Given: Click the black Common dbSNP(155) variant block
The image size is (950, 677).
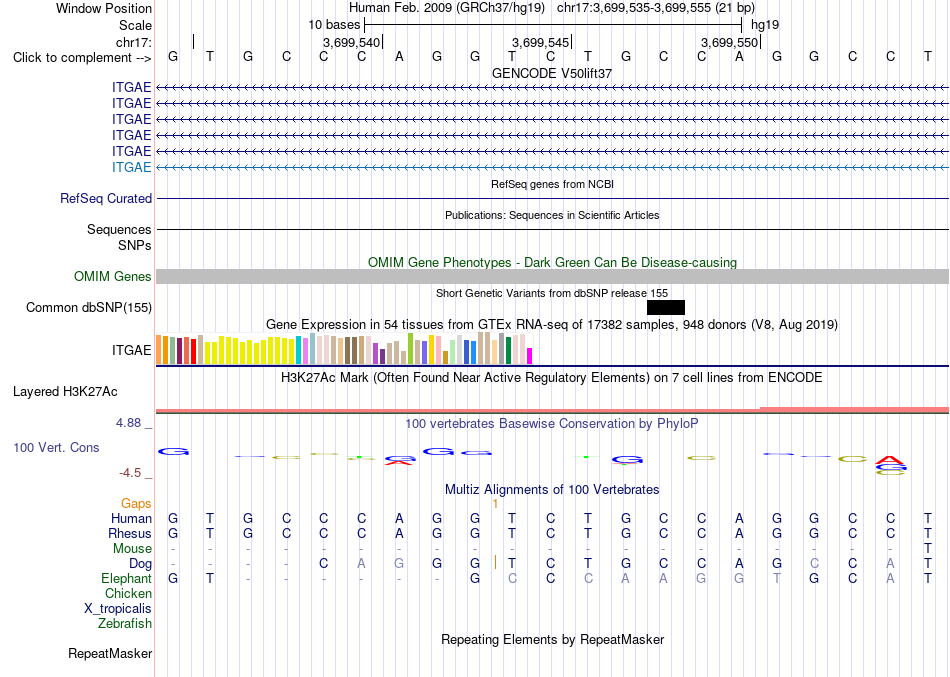Looking at the screenshot, I should (x=666, y=307).
